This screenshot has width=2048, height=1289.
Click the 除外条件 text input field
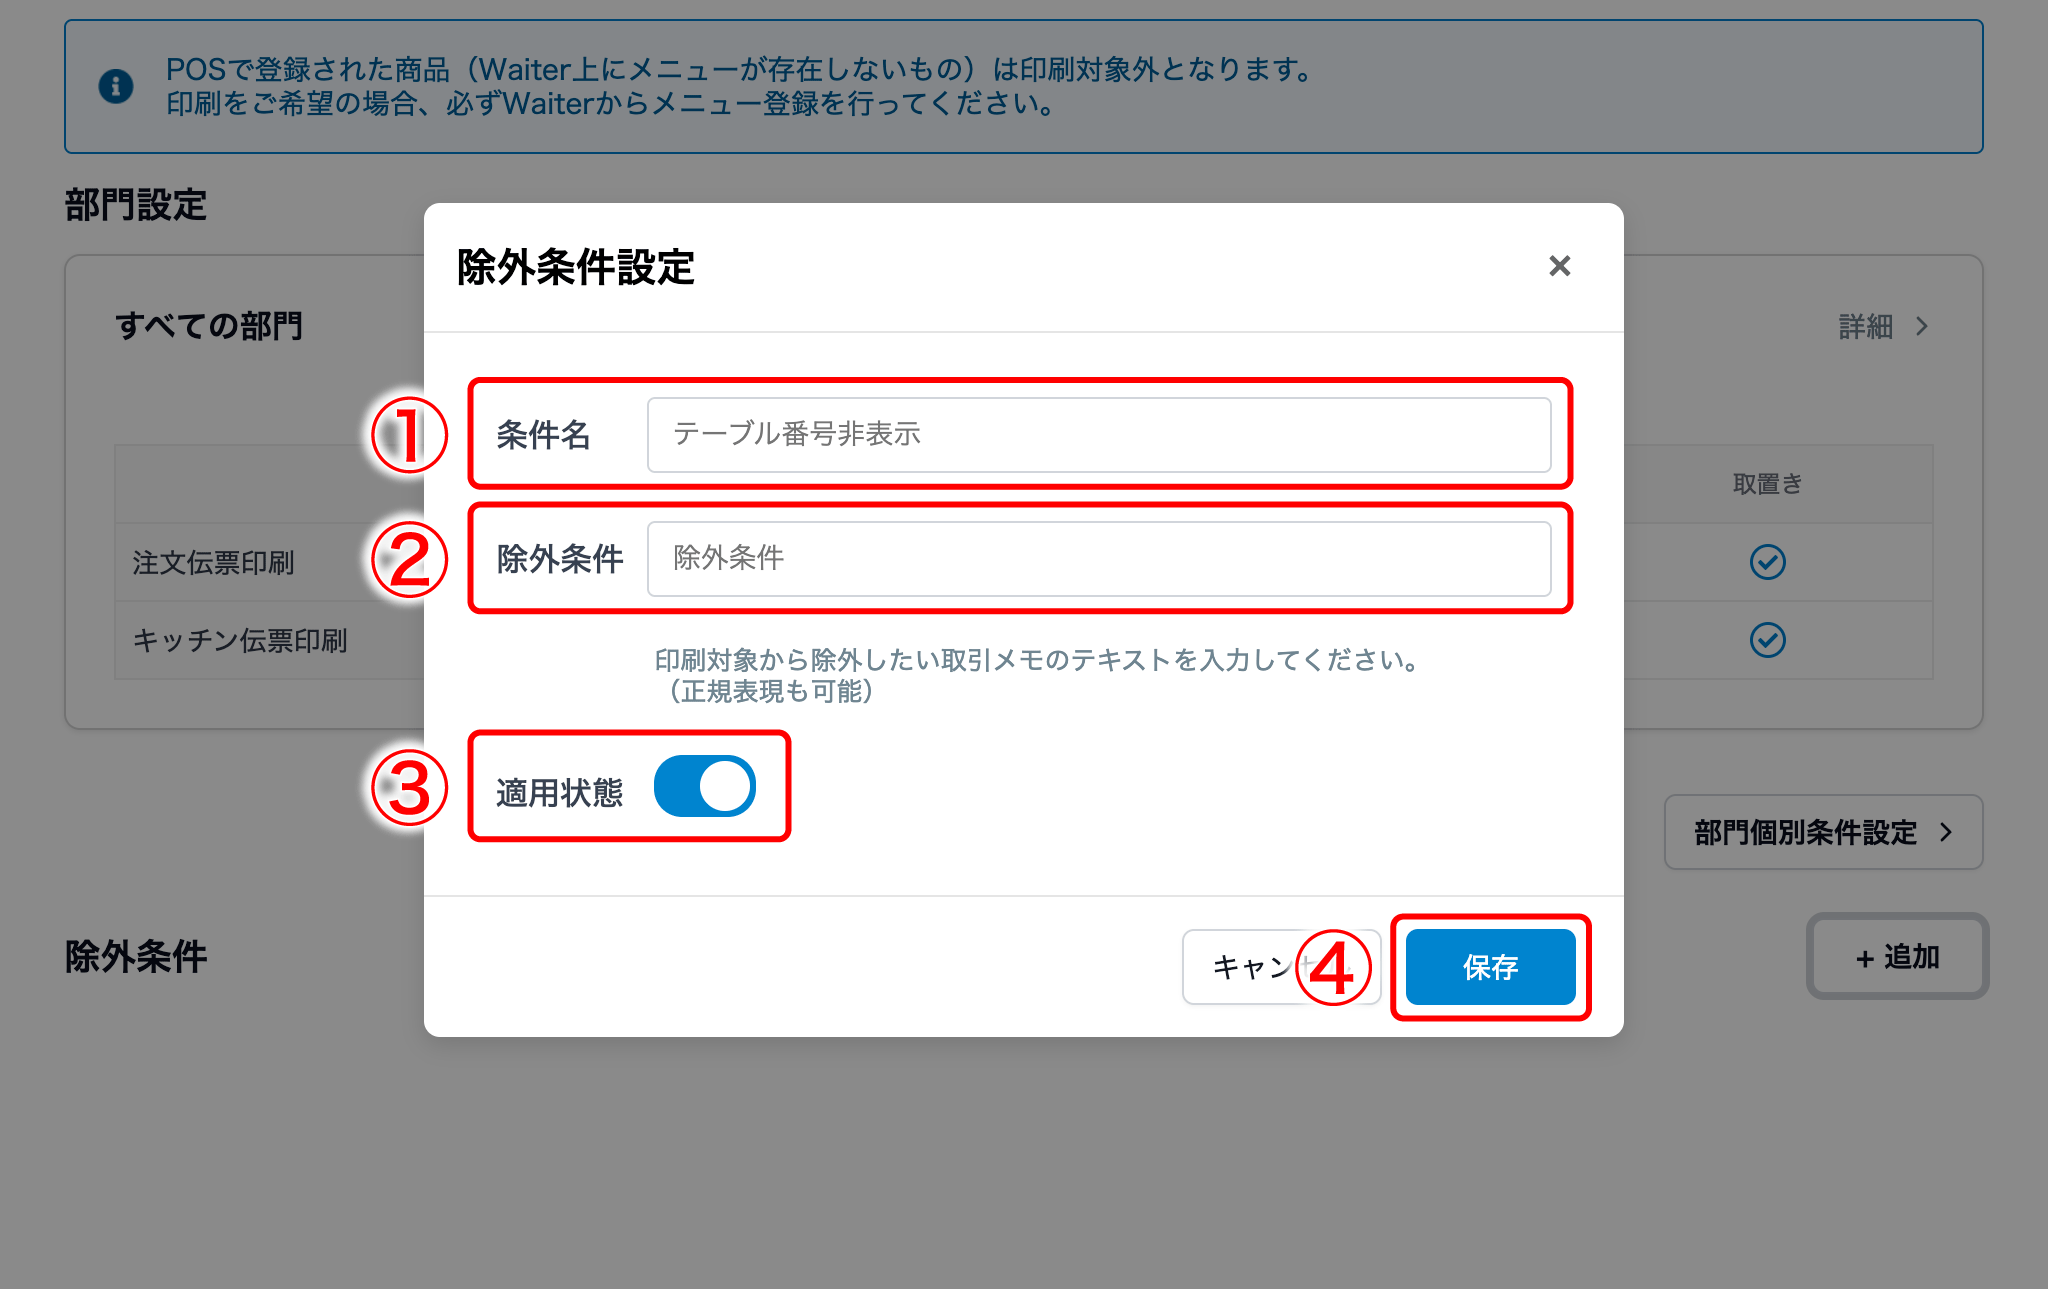1099,559
